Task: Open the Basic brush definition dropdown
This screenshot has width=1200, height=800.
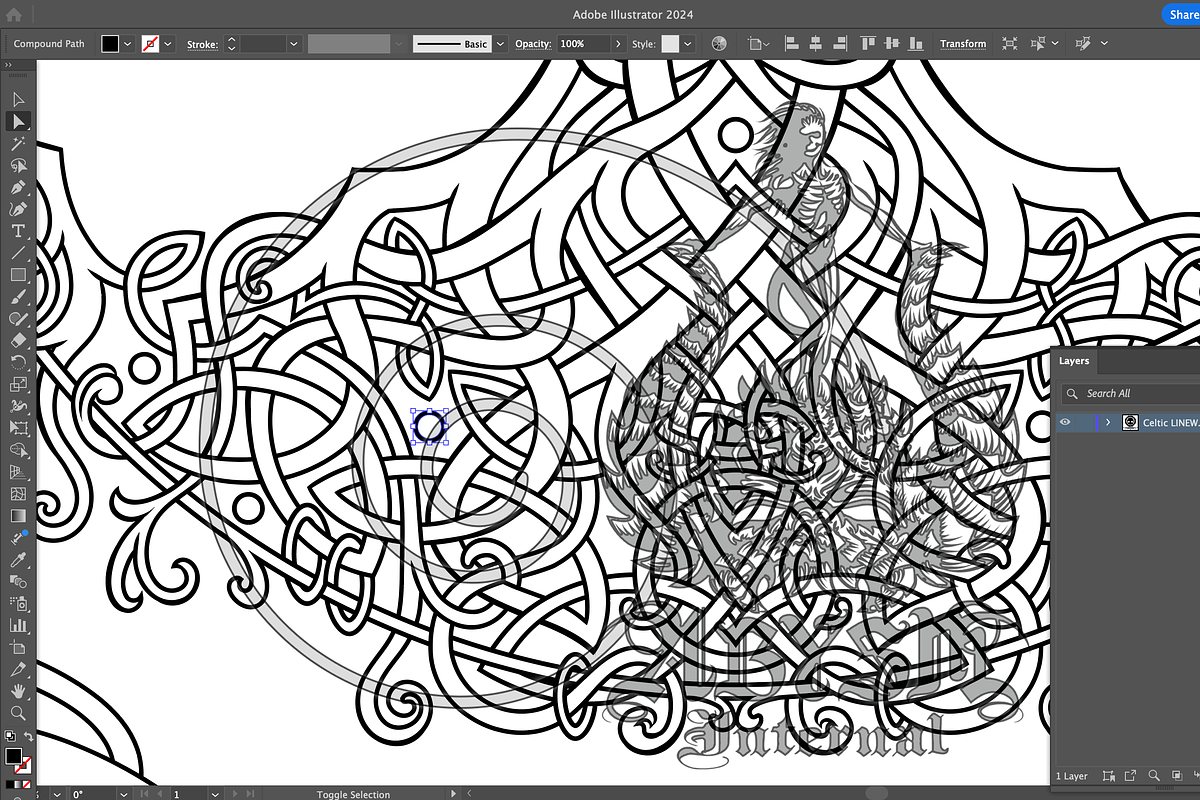Action: pyautogui.click(x=500, y=44)
